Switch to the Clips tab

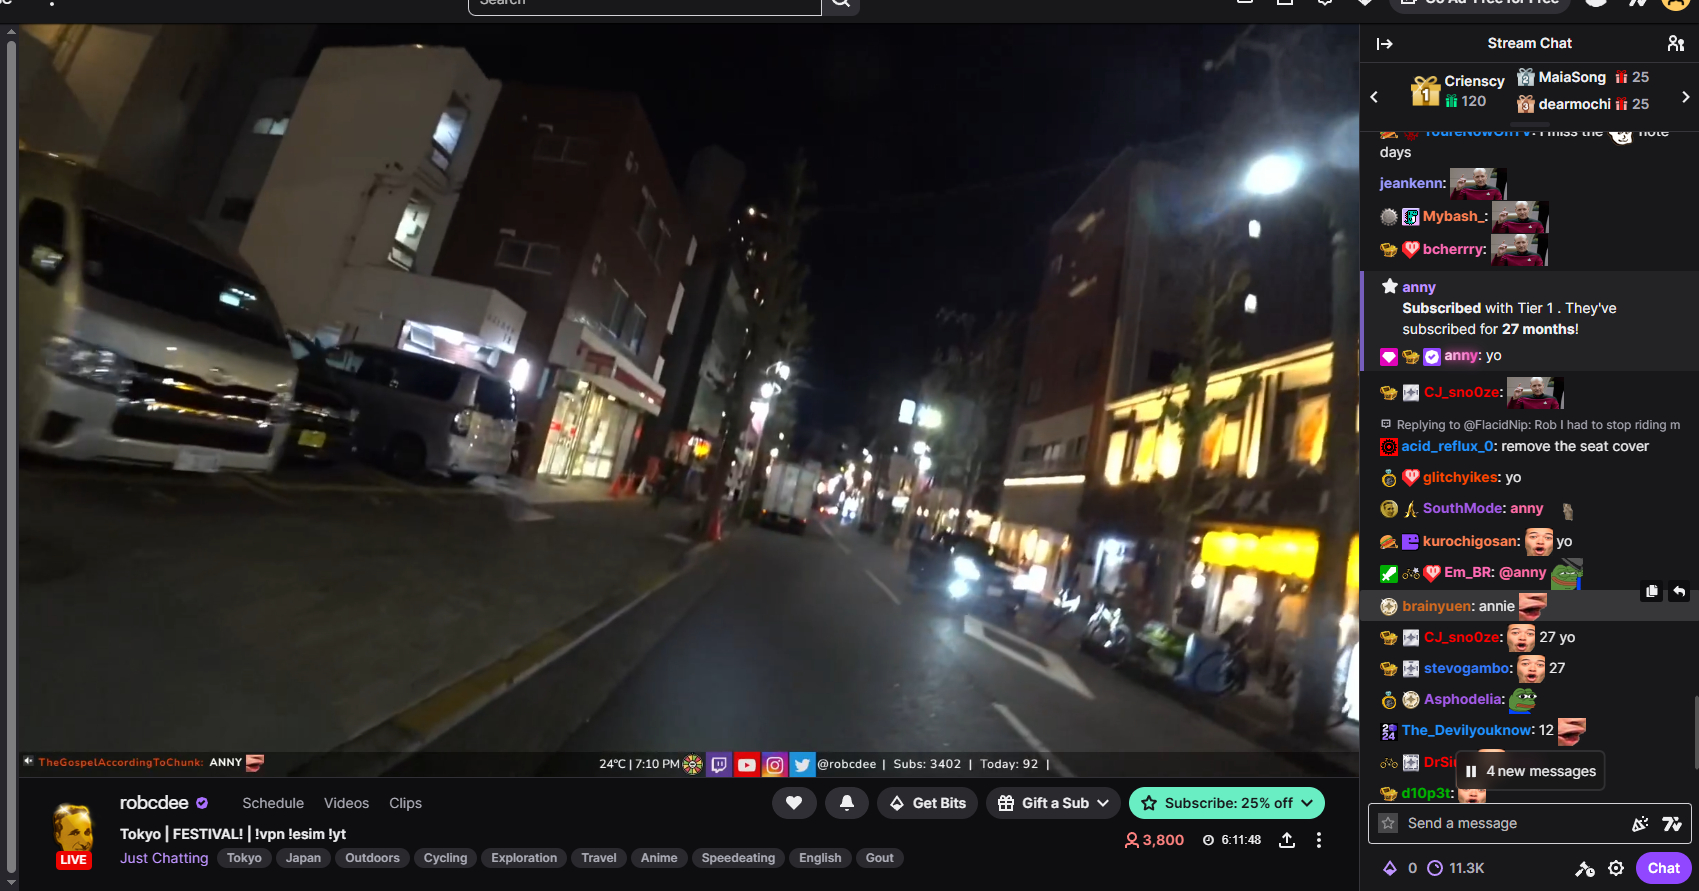tap(405, 803)
